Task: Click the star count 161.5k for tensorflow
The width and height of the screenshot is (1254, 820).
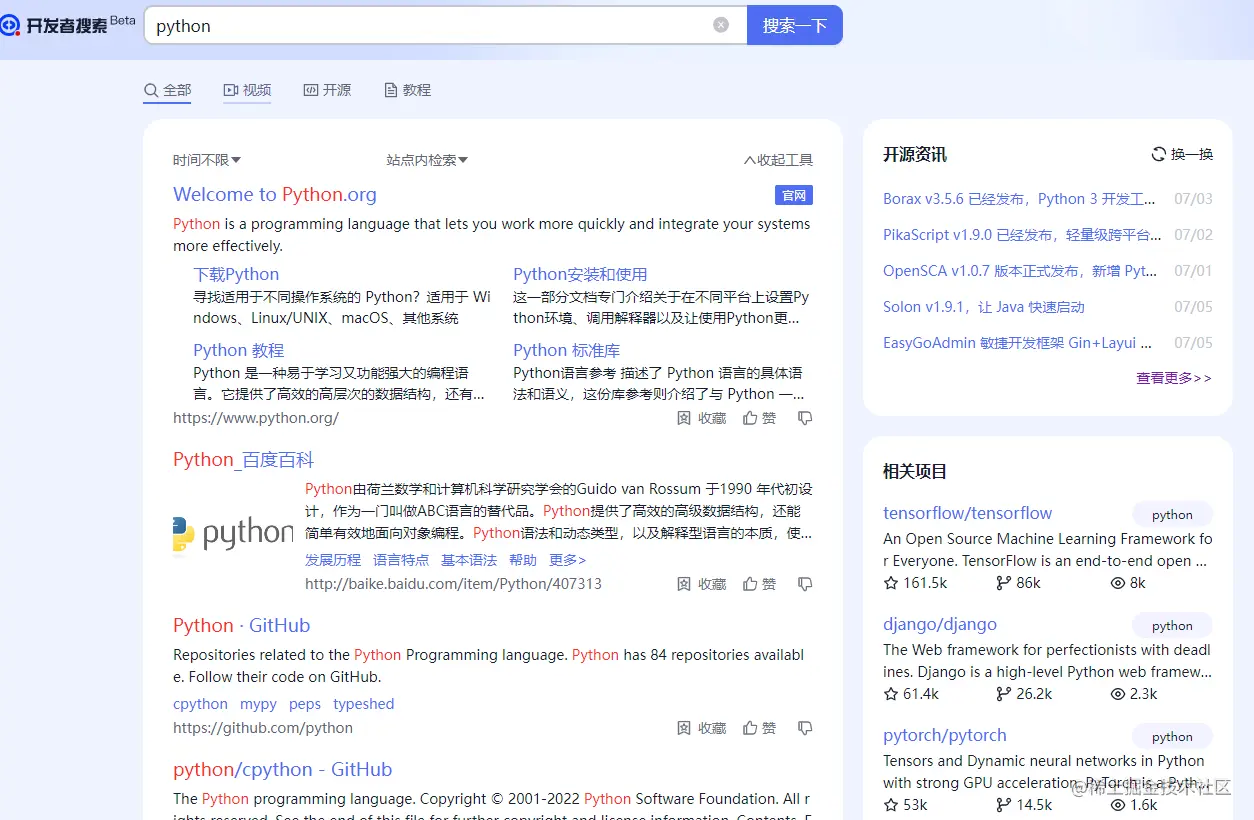Action: (915, 583)
